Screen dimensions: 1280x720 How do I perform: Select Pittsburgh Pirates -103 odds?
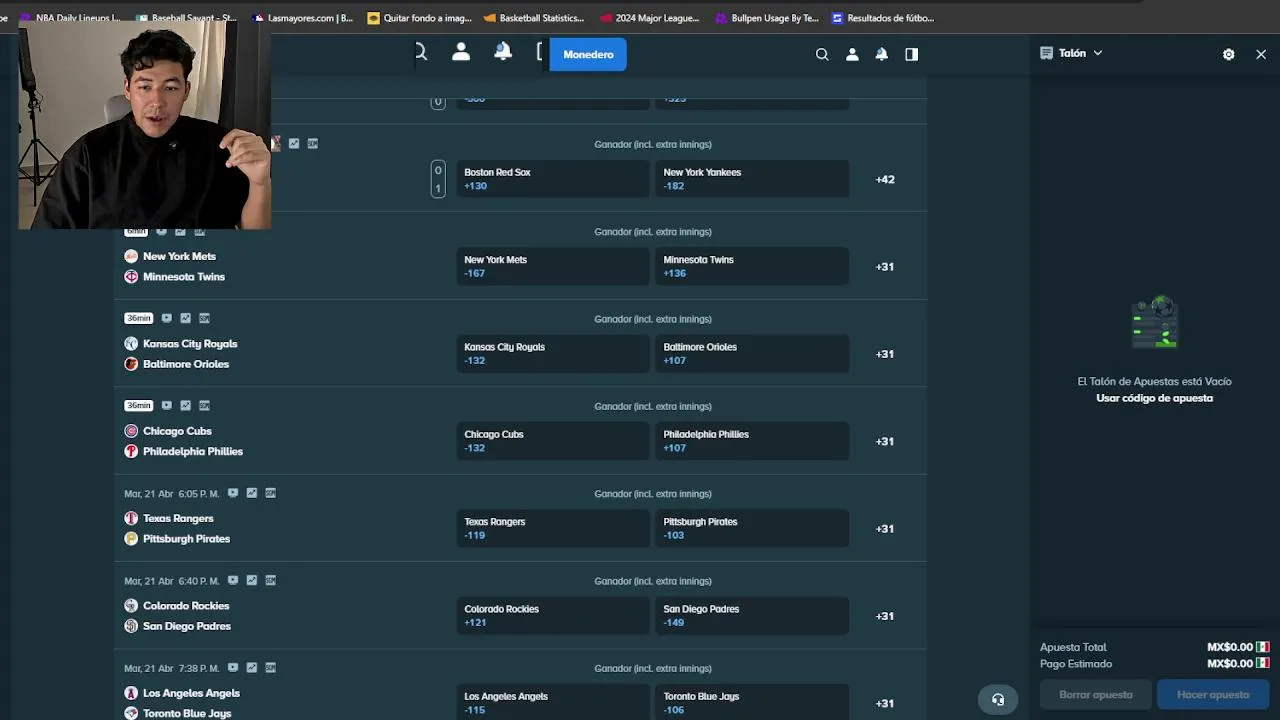pyautogui.click(x=752, y=528)
